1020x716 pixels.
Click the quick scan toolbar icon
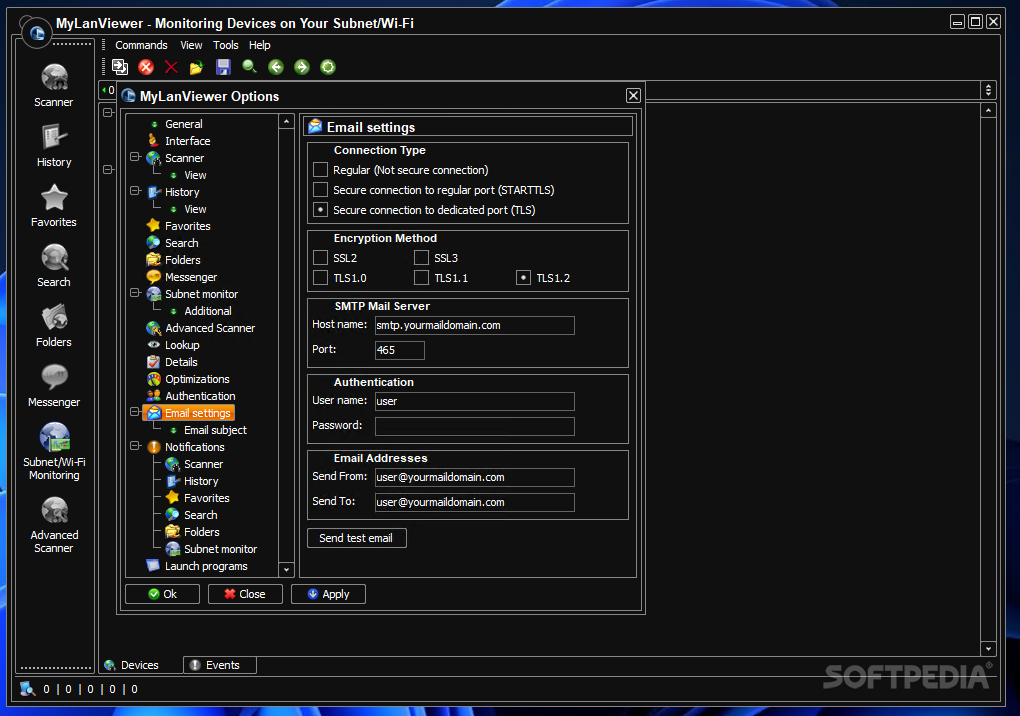click(x=120, y=67)
